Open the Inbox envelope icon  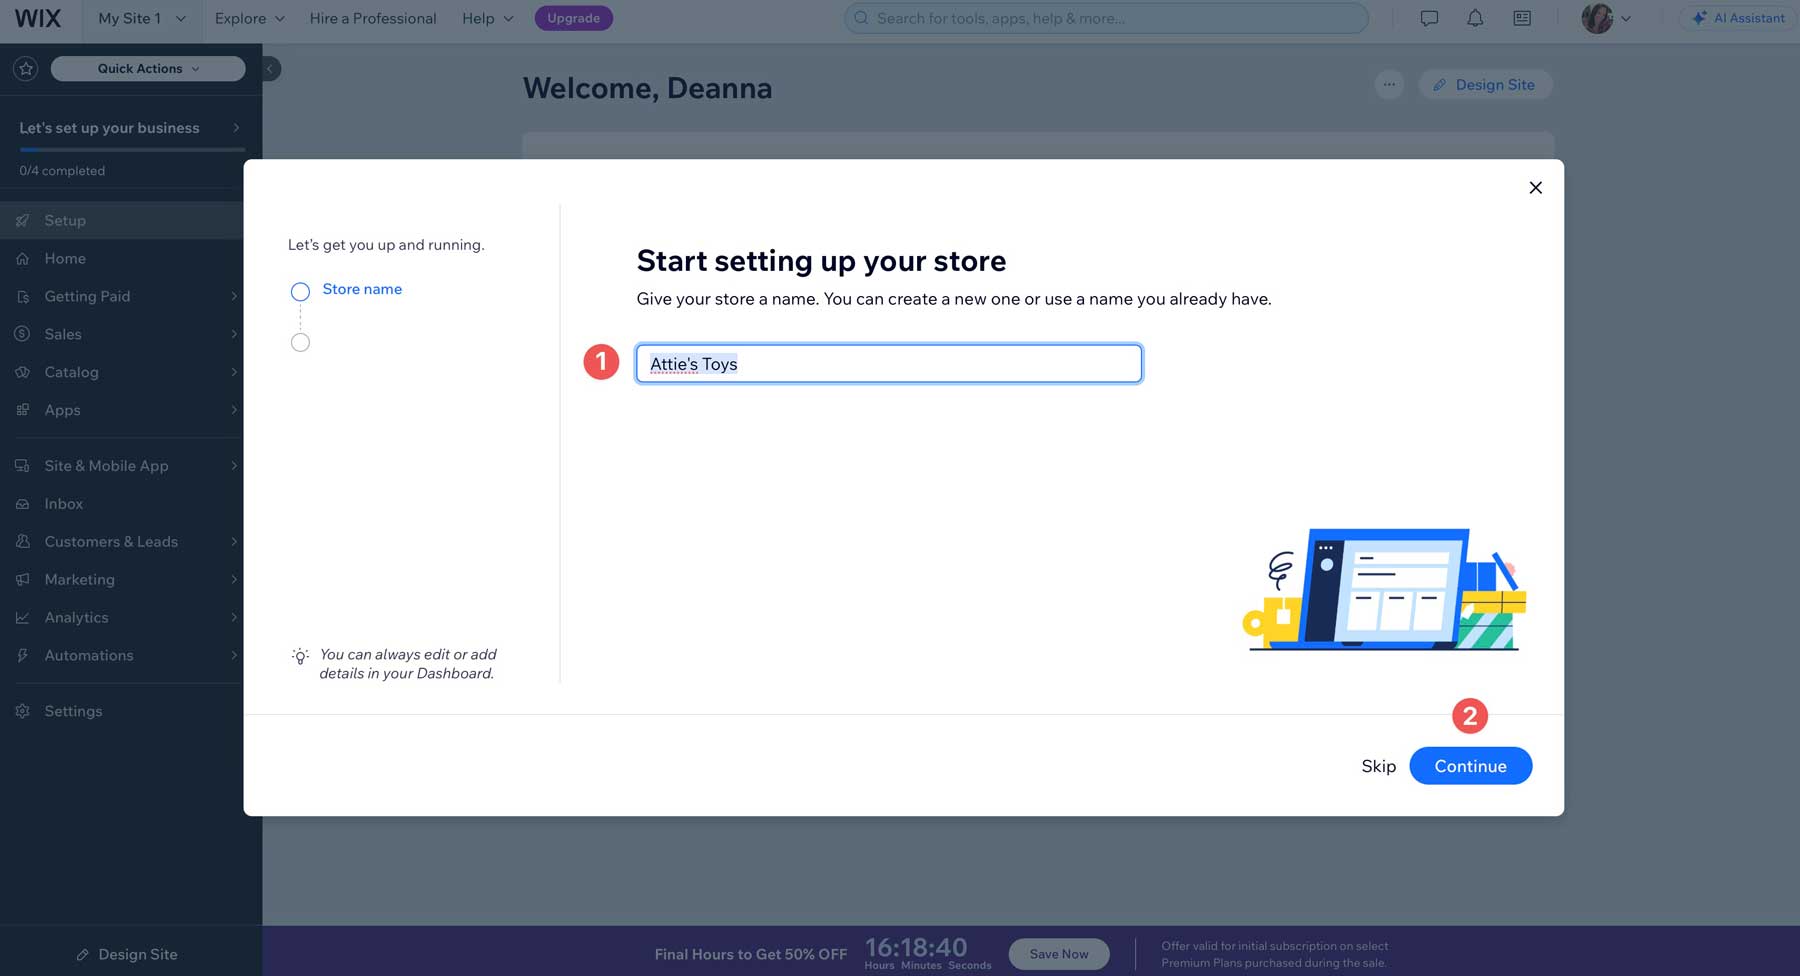click(x=22, y=503)
